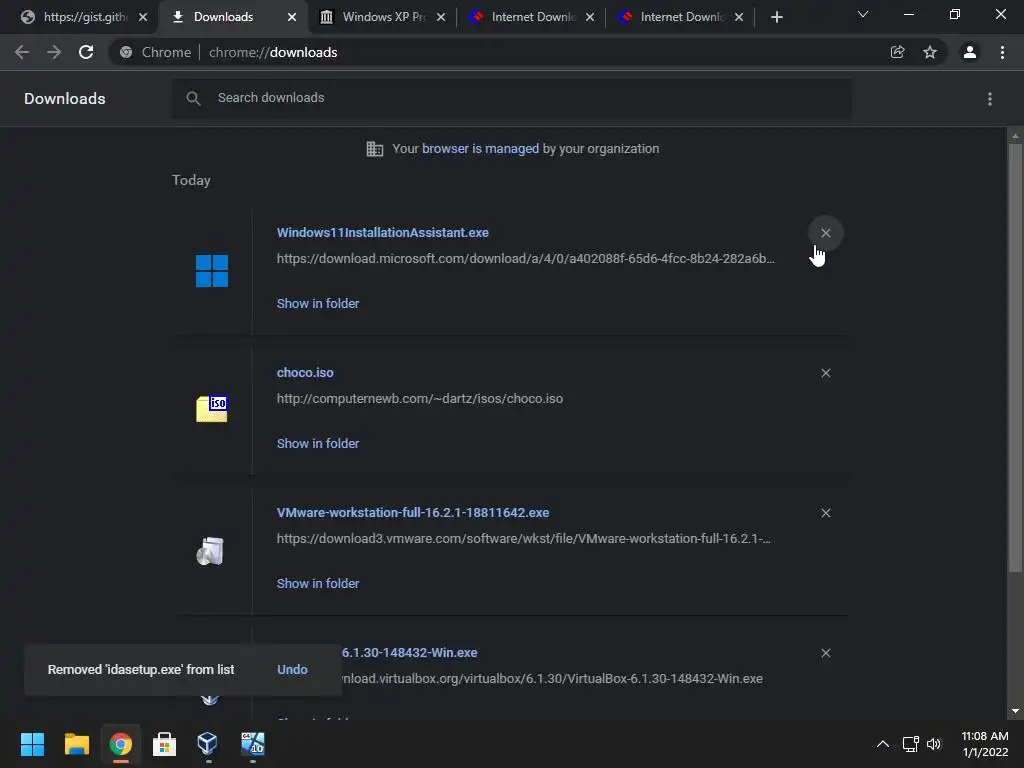The width and height of the screenshot is (1024, 768).
Task: Click into the Search downloads field
Action: (x=511, y=99)
